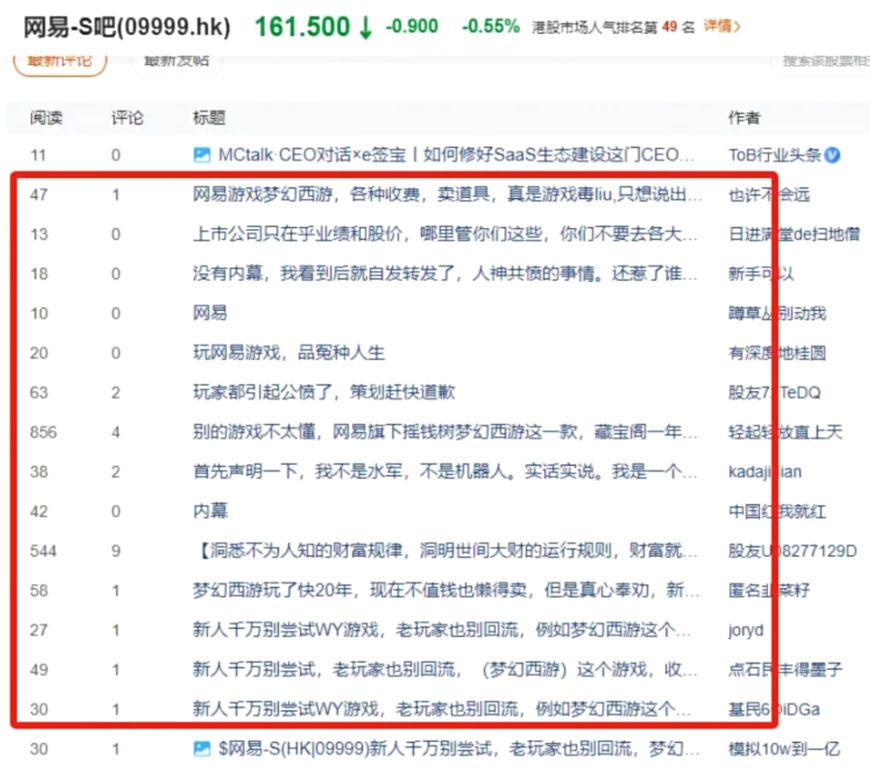Open author joryd profile

click(746, 630)
